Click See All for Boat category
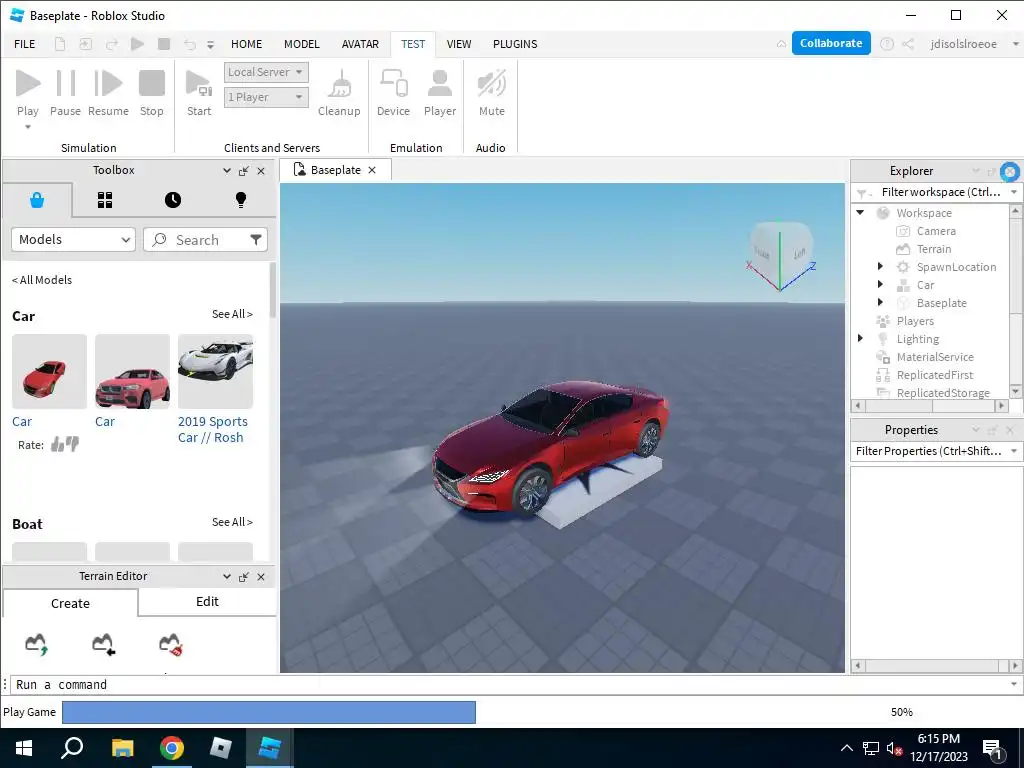 click(x=232, y=522)
